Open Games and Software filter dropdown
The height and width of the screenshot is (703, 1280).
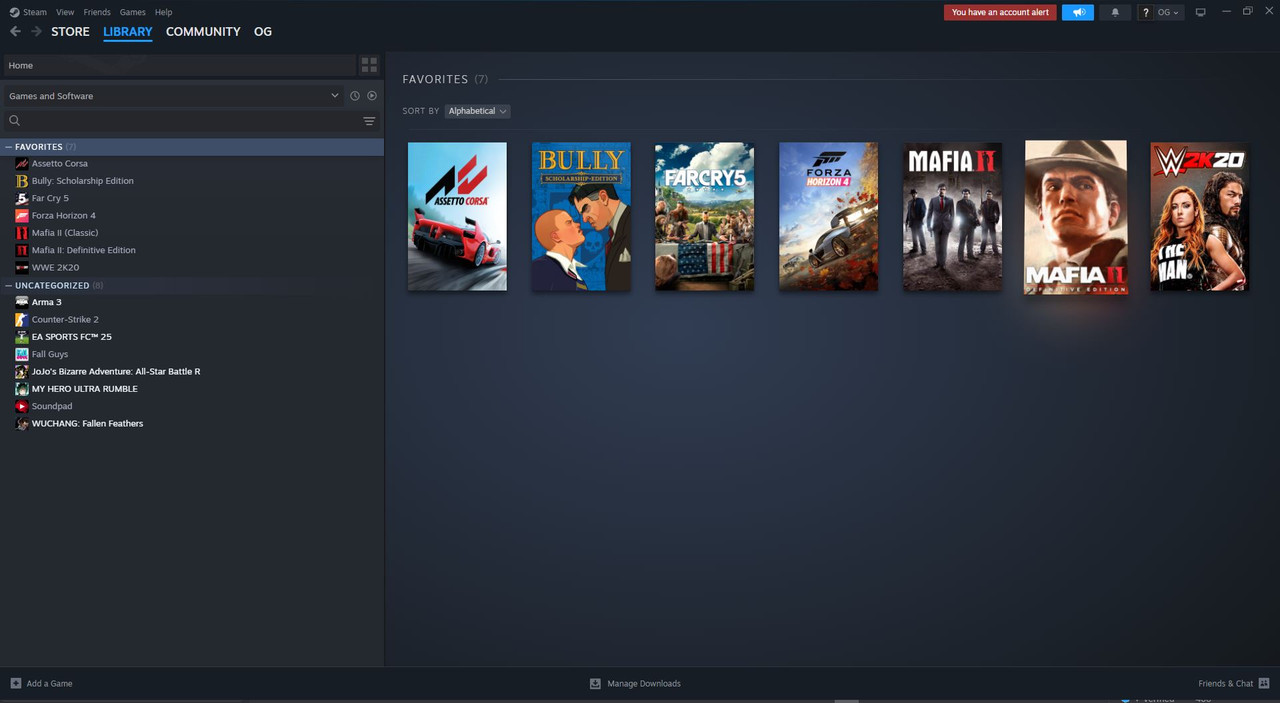[173, 96]
